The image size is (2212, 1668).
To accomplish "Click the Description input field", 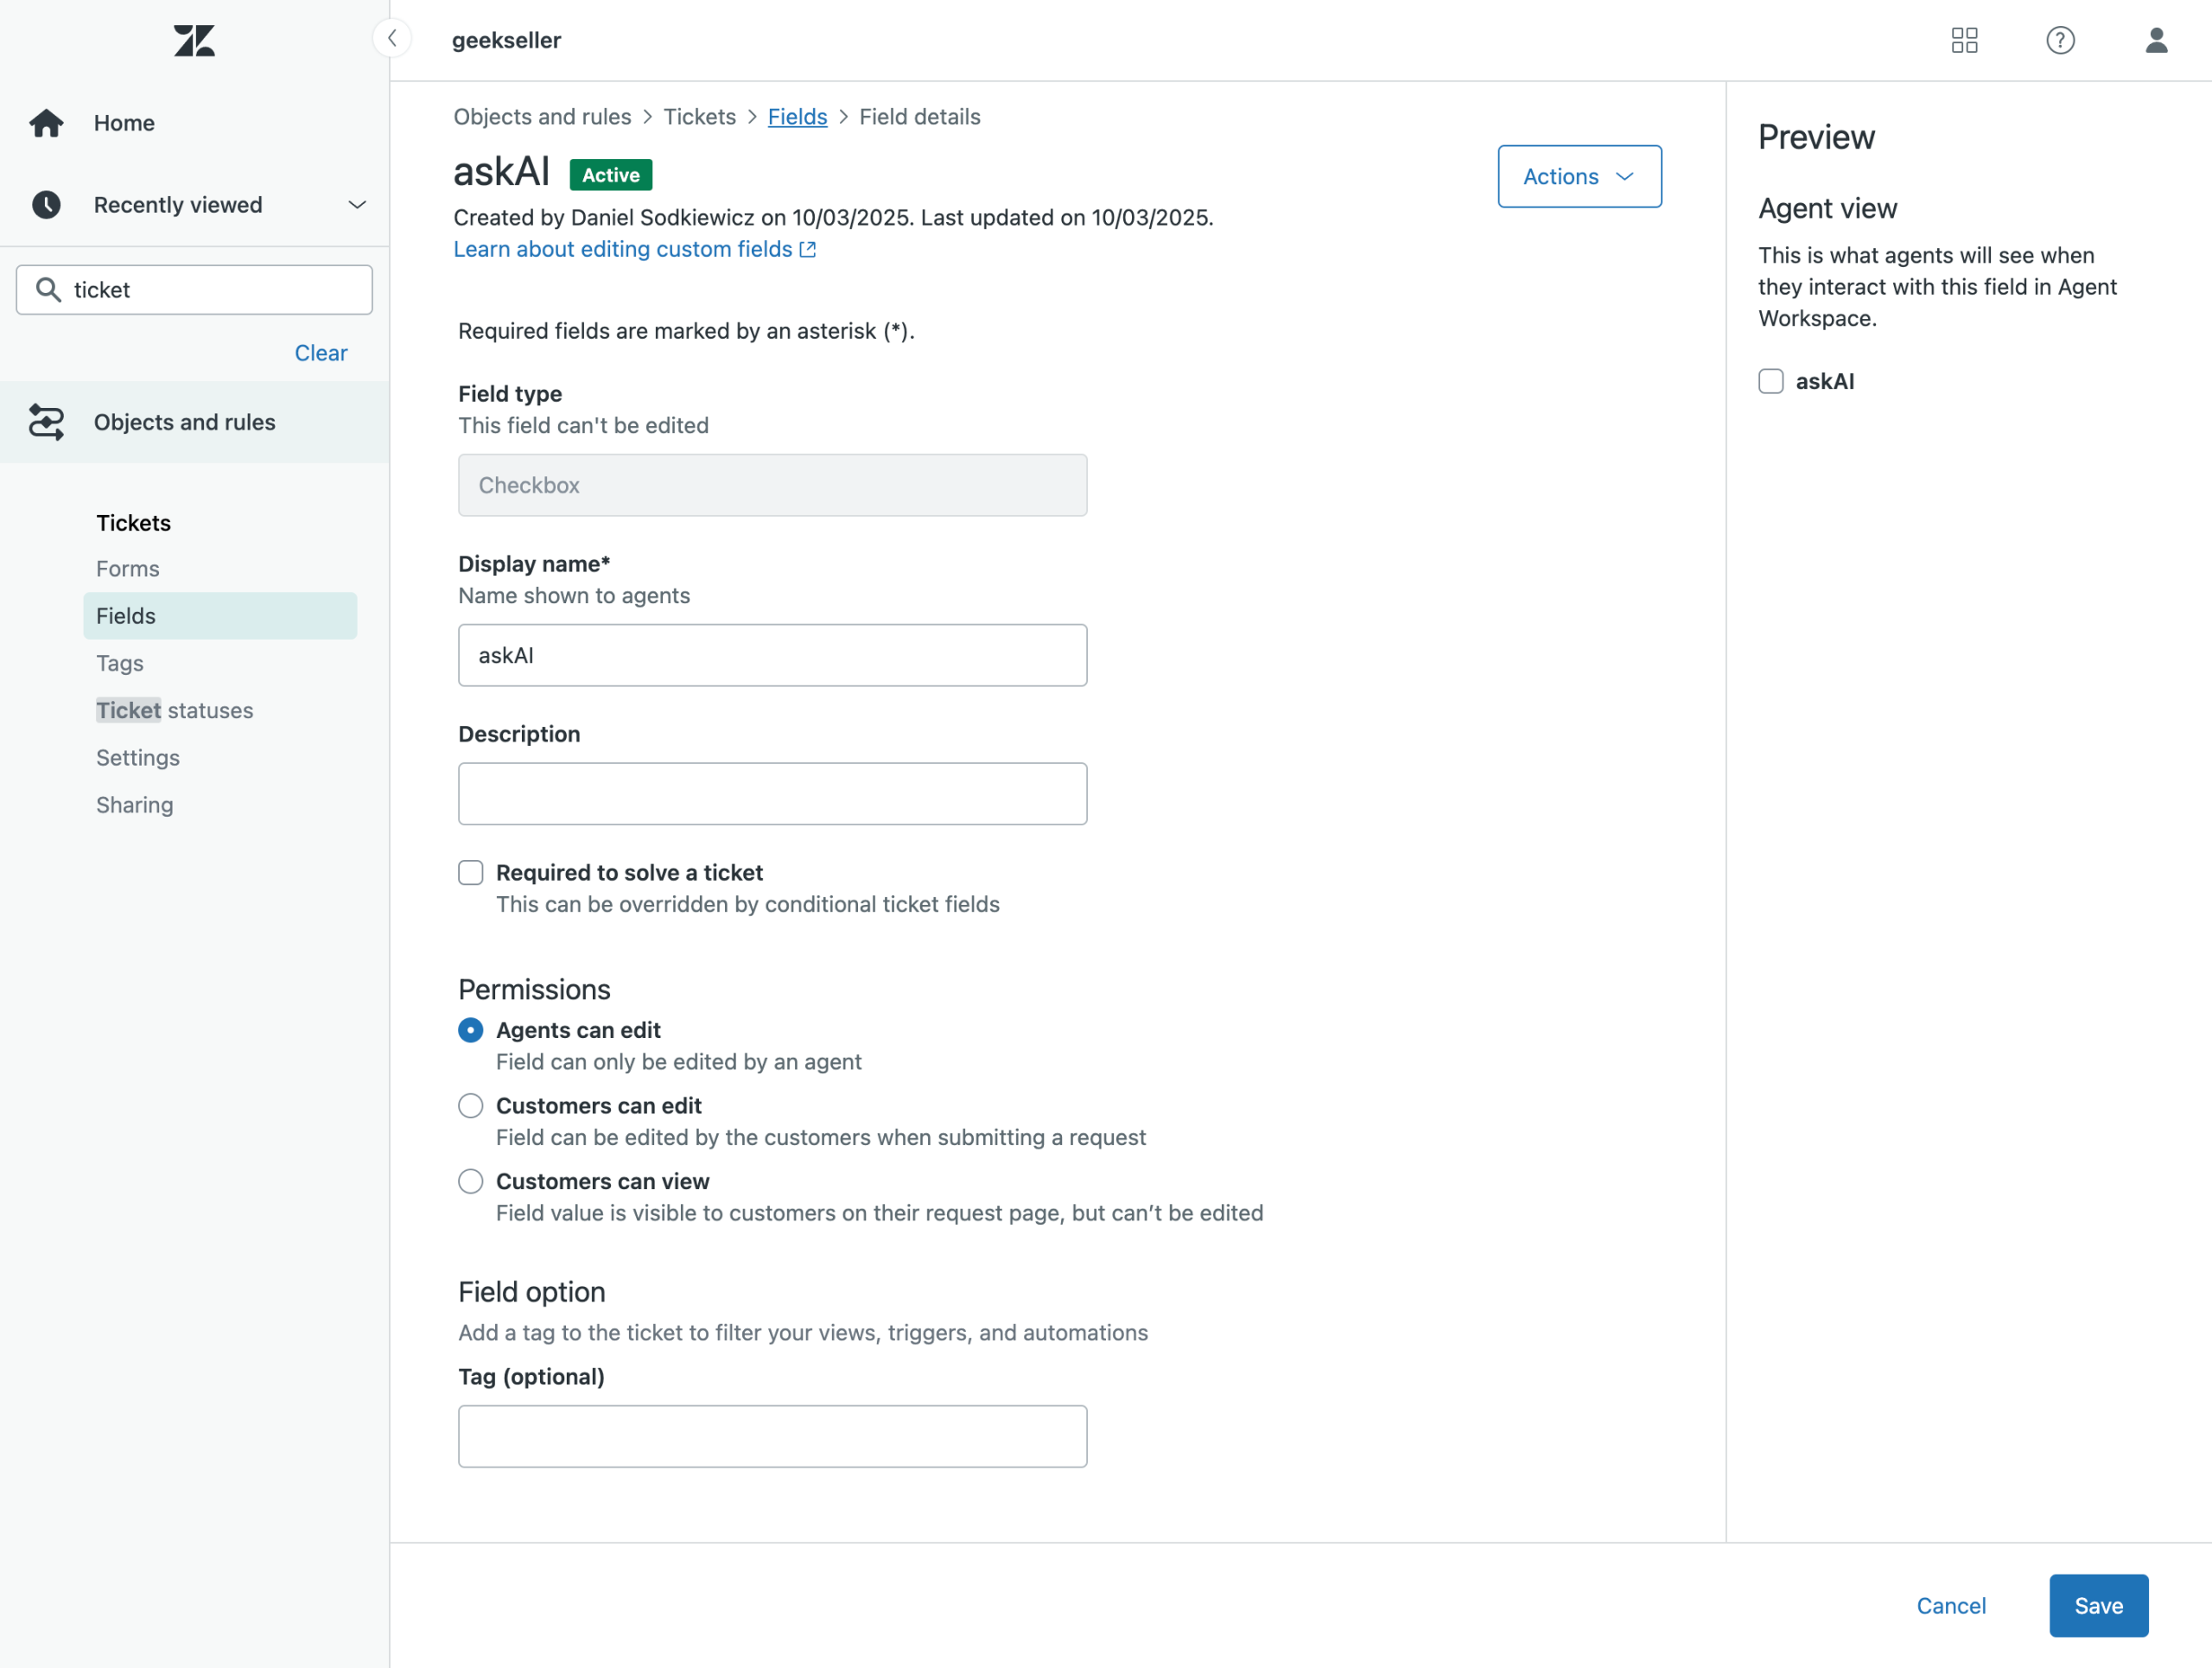I will [x=772, y=794].
